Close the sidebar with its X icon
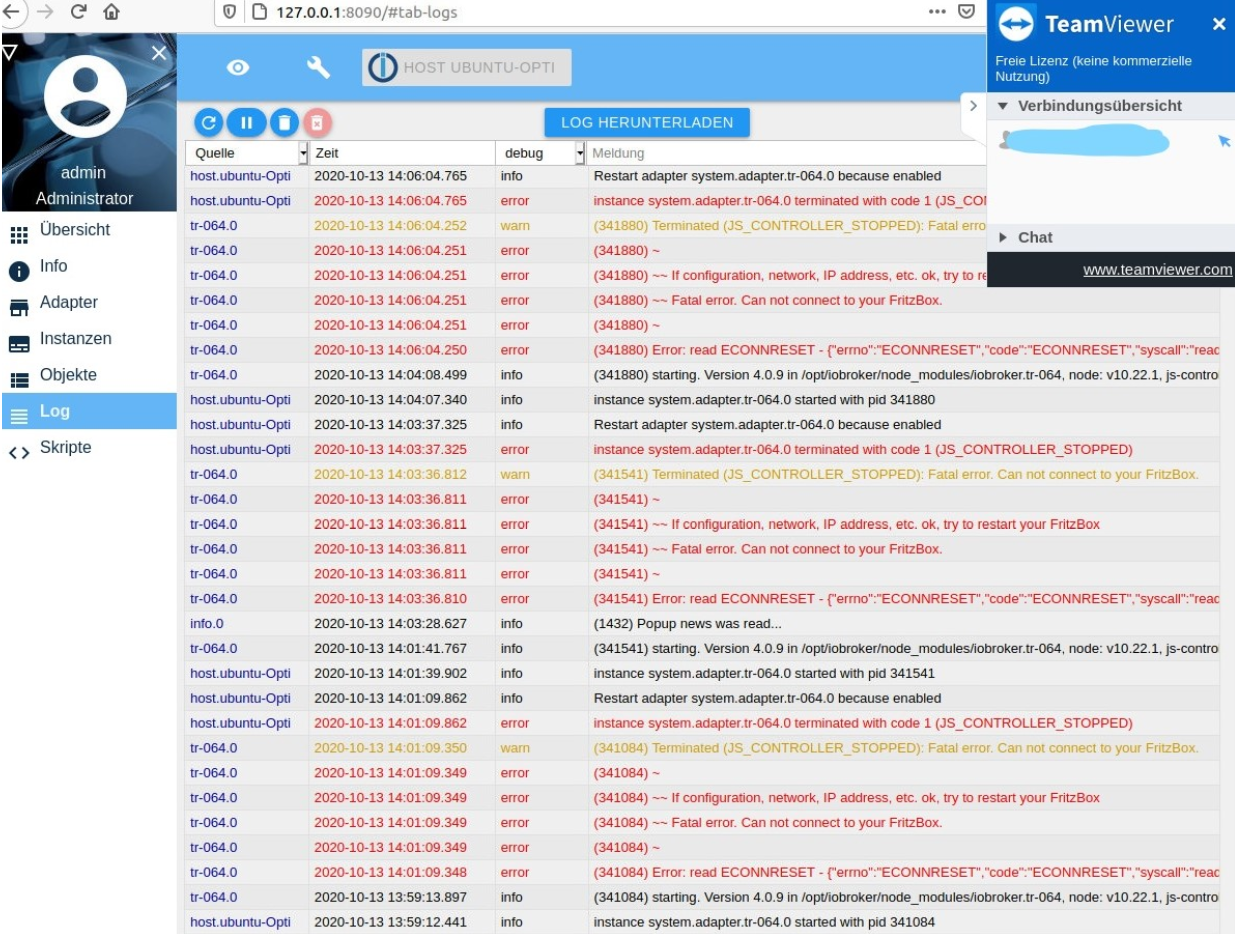 [158, 52]
